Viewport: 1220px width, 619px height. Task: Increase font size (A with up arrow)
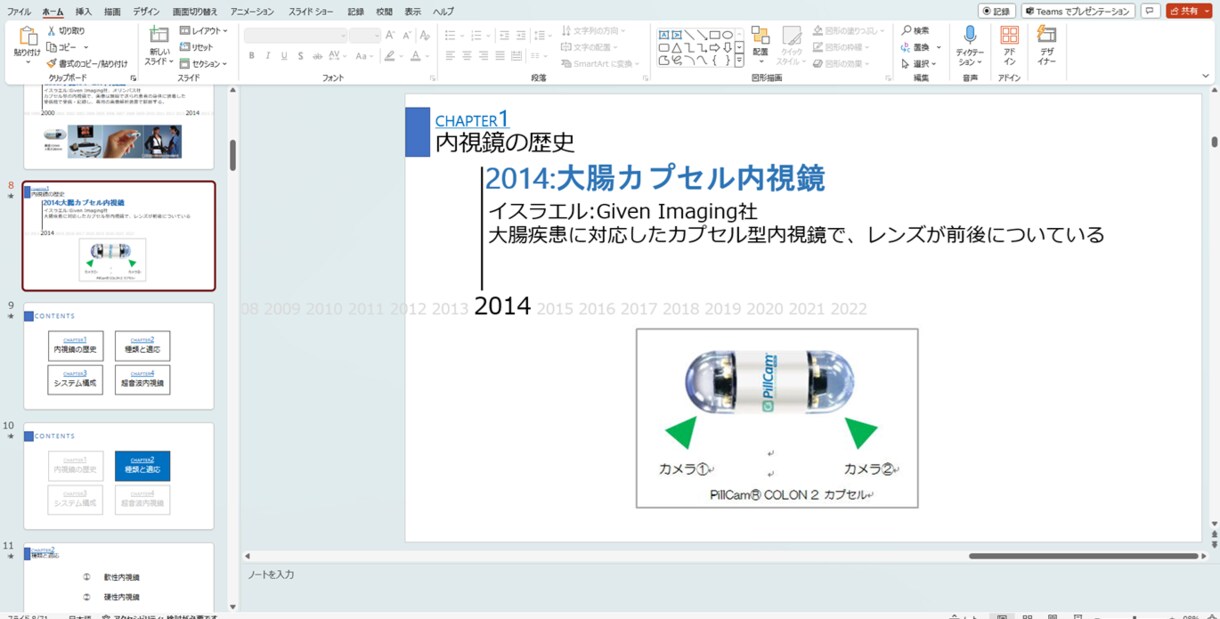click(x=390, y=35)
